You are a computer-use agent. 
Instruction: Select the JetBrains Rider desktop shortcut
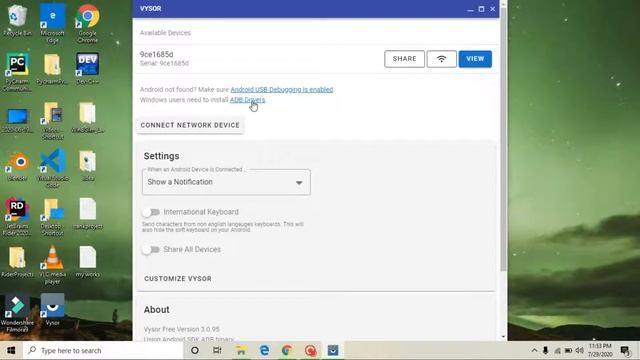coord(17,217)
